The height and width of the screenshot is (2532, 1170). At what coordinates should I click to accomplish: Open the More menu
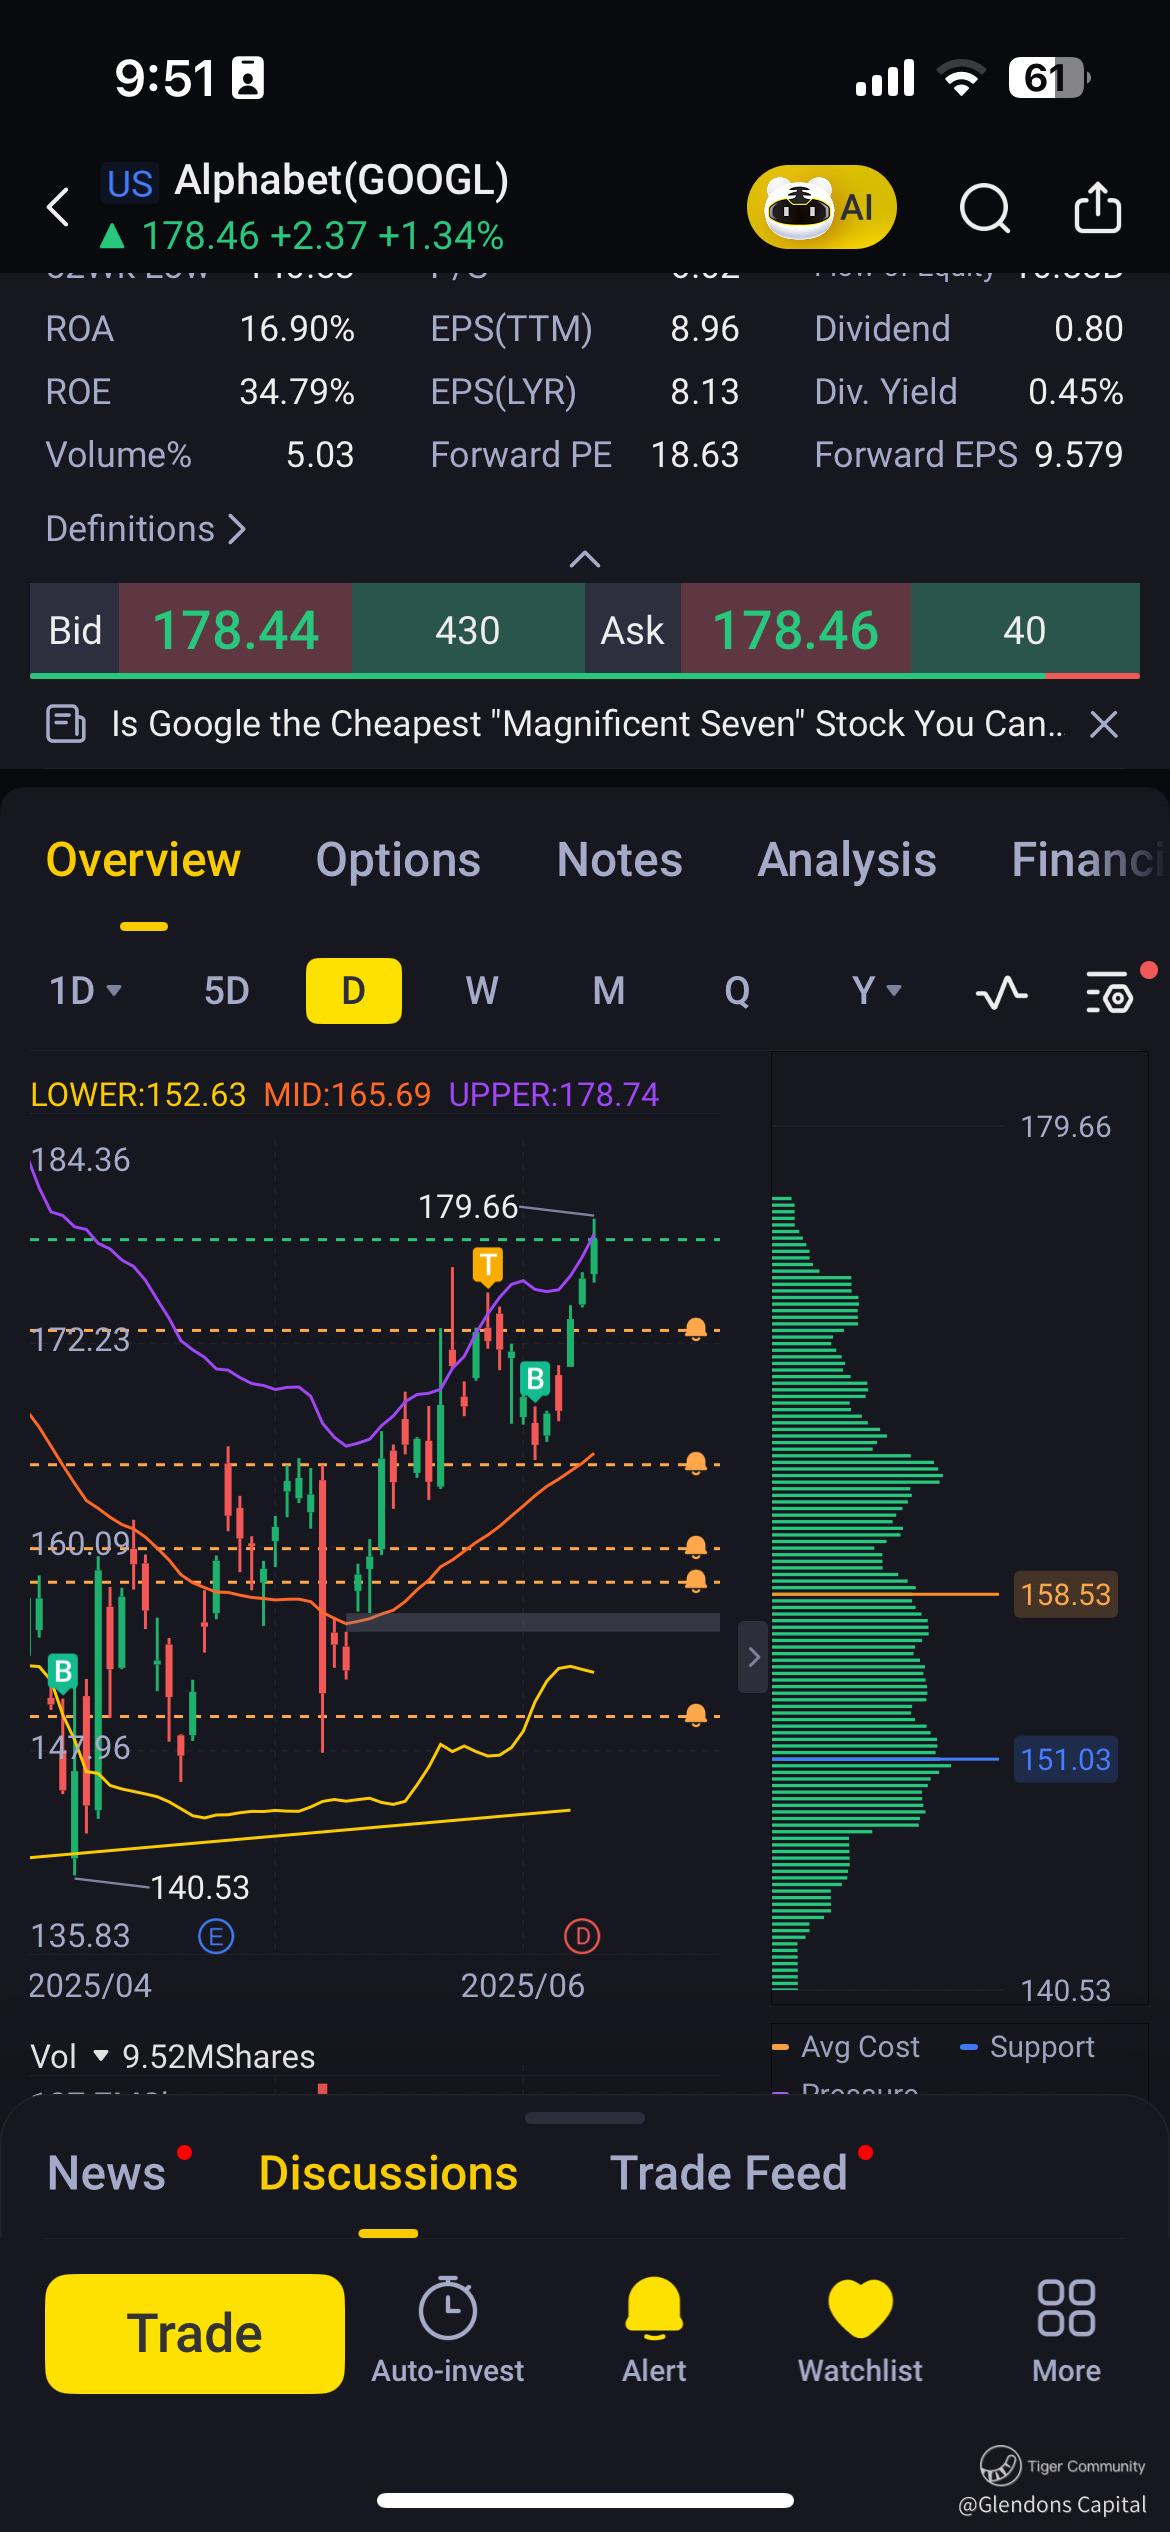pyautogui.click(x=1066, y=2331)
